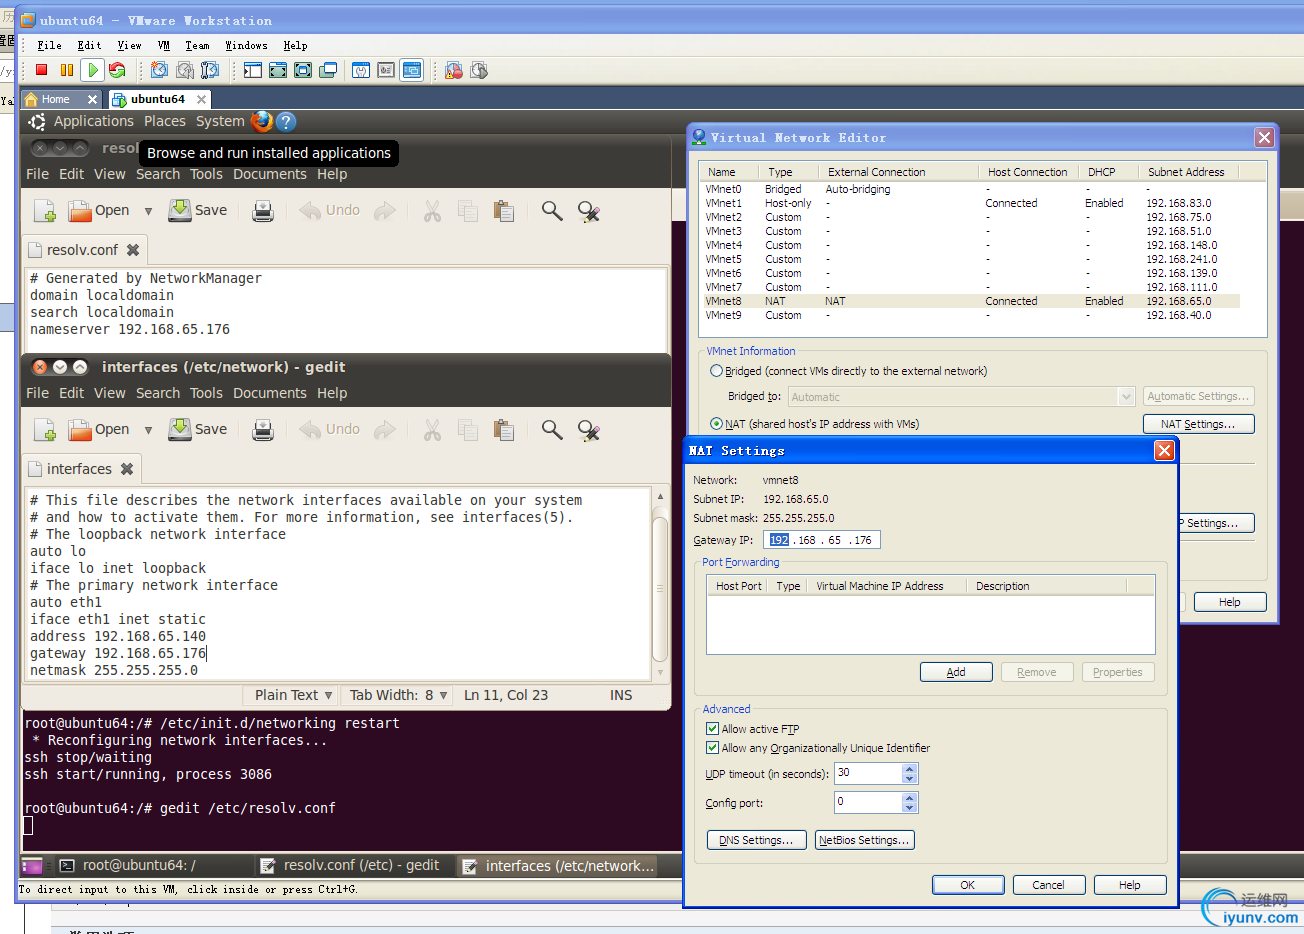Click the DNS Settings button
This screenshot has width=1304, height=934.
[x=756, y=840]
